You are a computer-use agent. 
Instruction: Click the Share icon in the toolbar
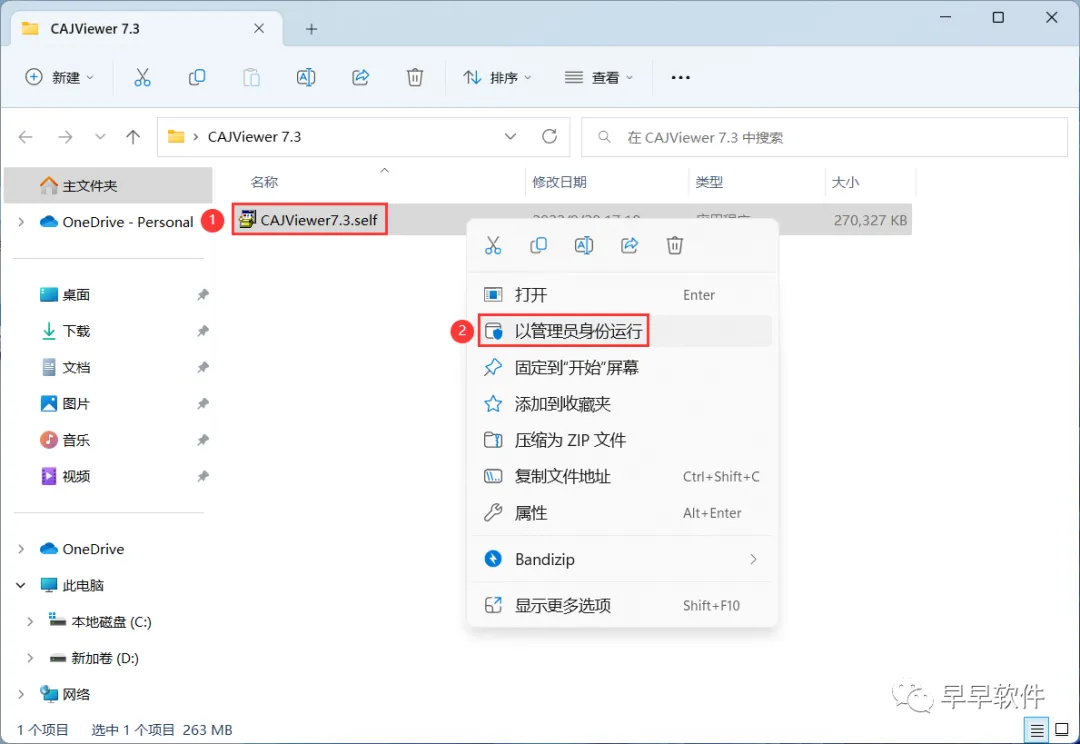[x=360, y=77]
